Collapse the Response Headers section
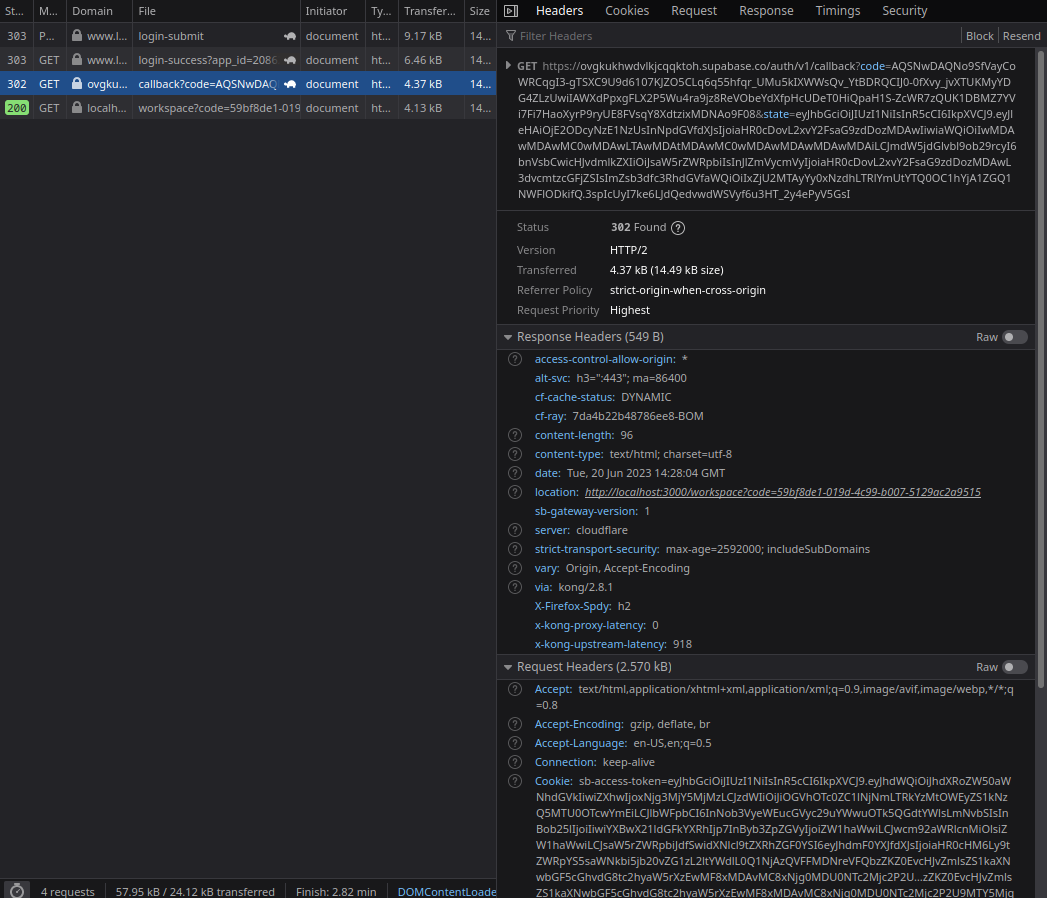1047x898 pixels. coord(507,337)
